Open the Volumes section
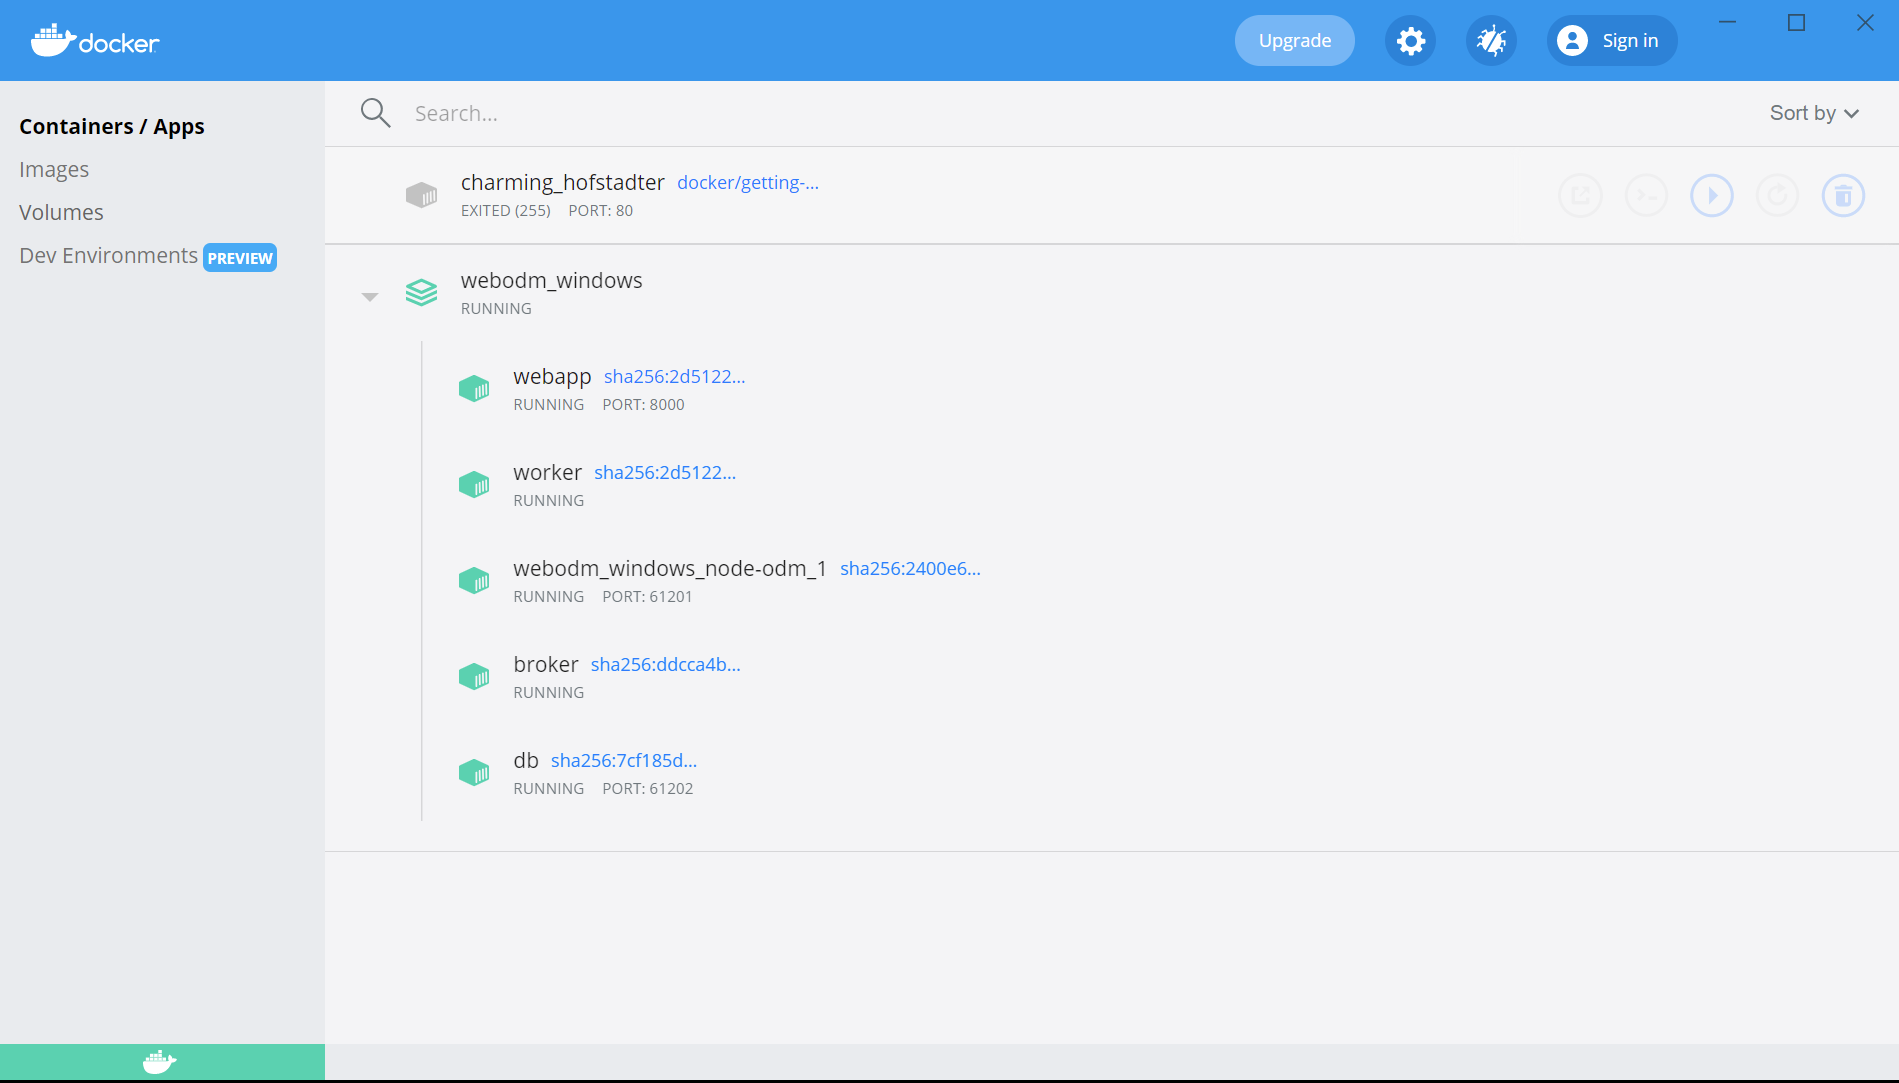 click(61, 213)
